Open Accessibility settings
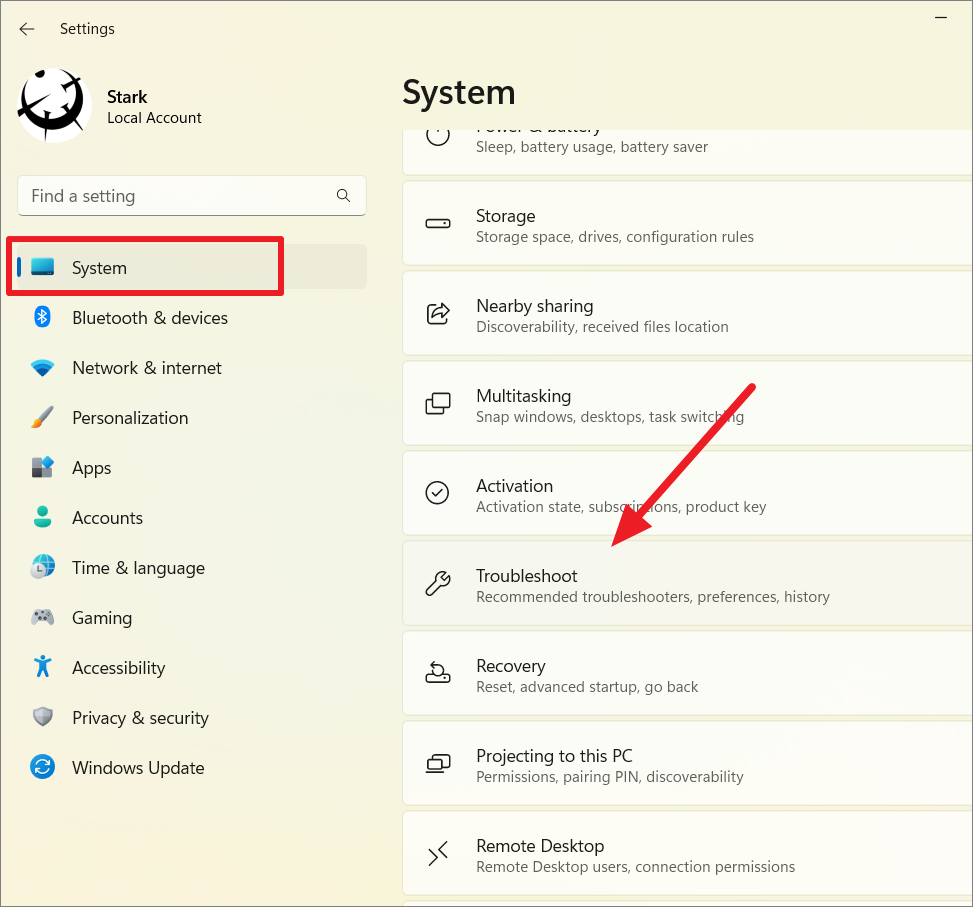This screenshot has height=907, width=973. click(x=192, y=668)
